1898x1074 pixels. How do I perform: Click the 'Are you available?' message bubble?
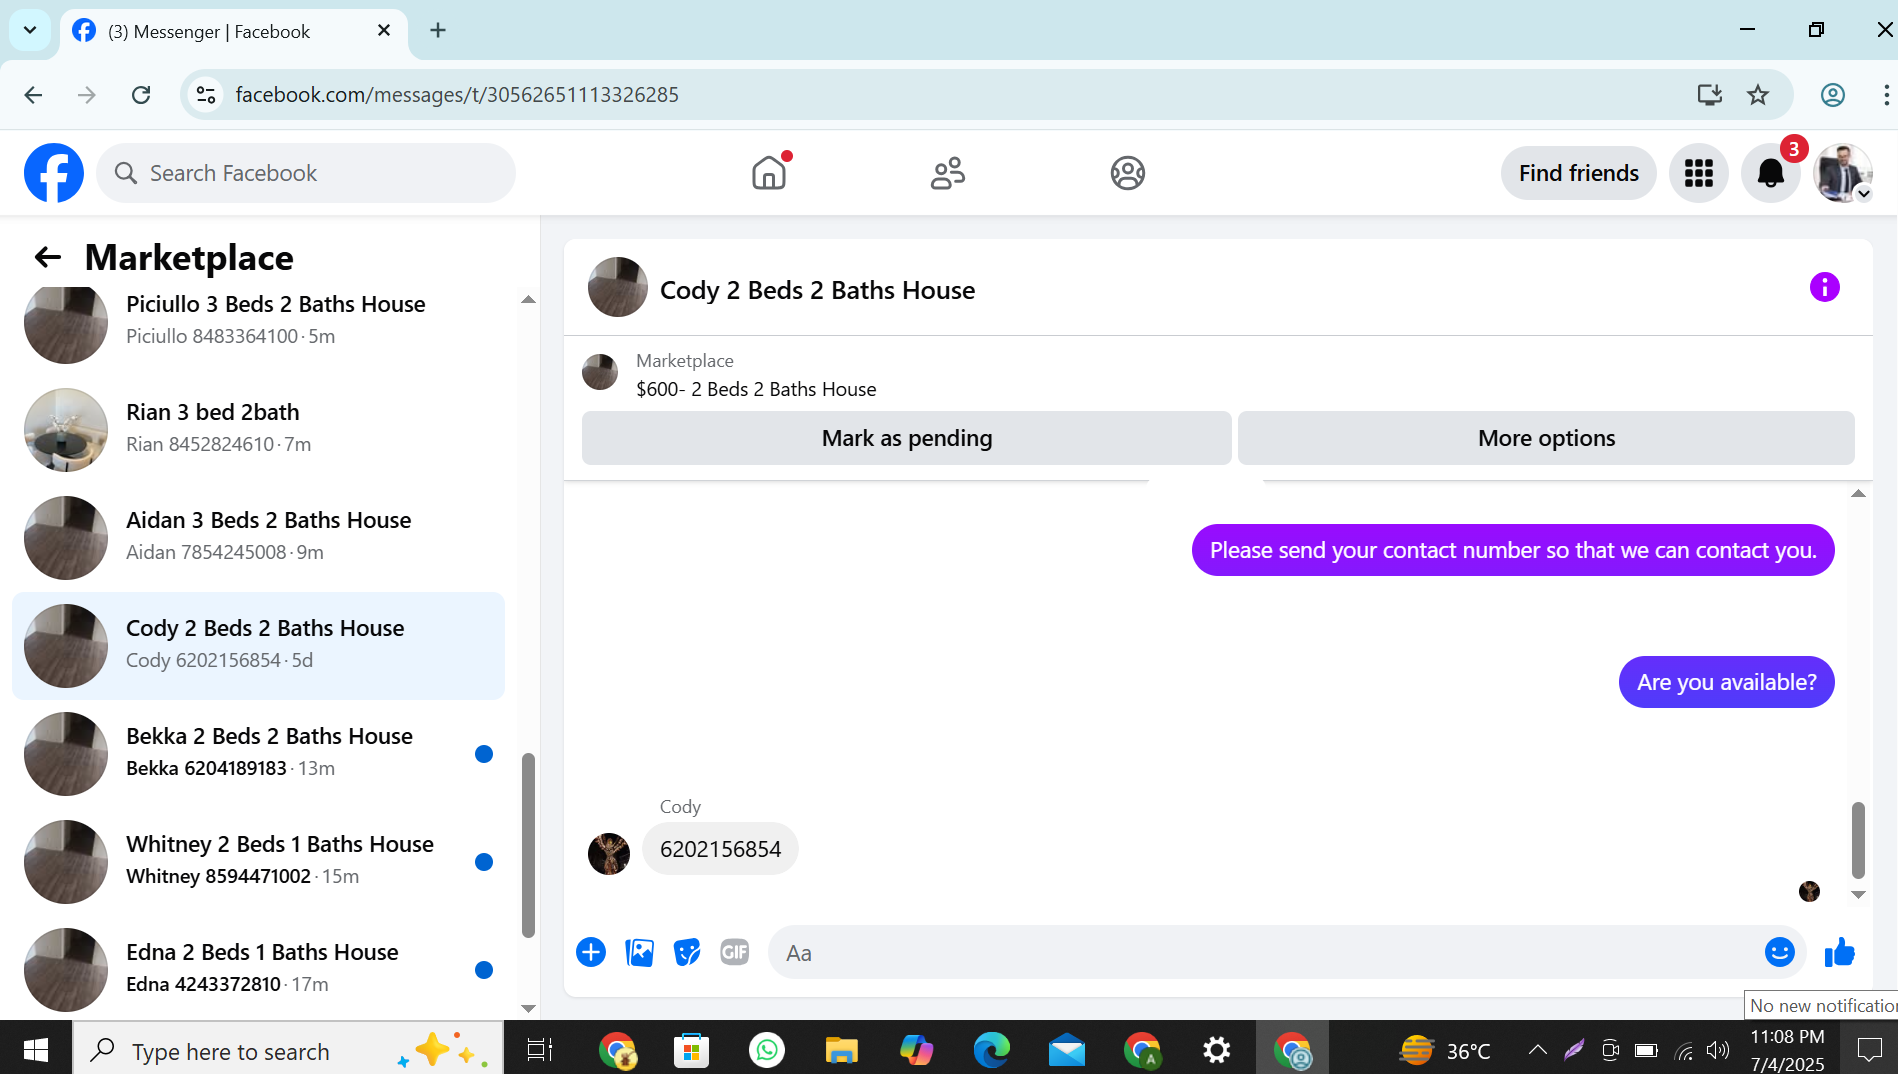[1727, 682]
